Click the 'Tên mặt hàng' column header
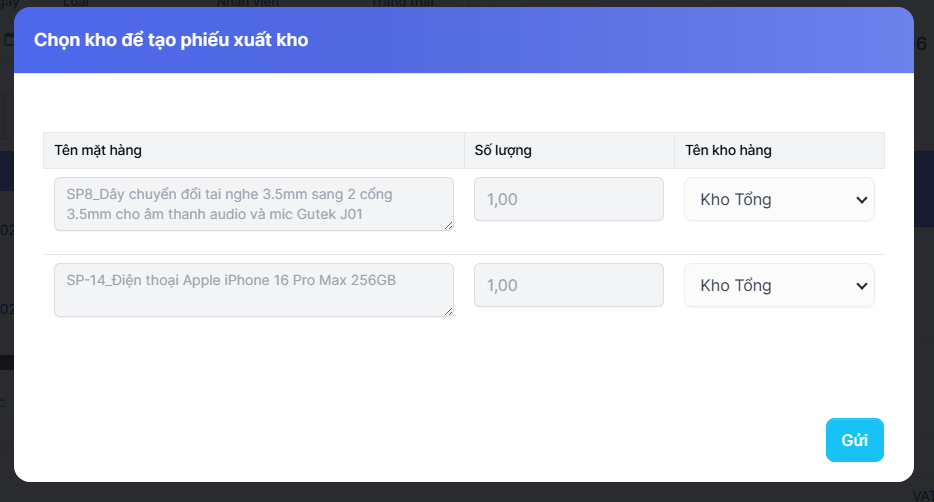934x502 pixels. point(98,151)
